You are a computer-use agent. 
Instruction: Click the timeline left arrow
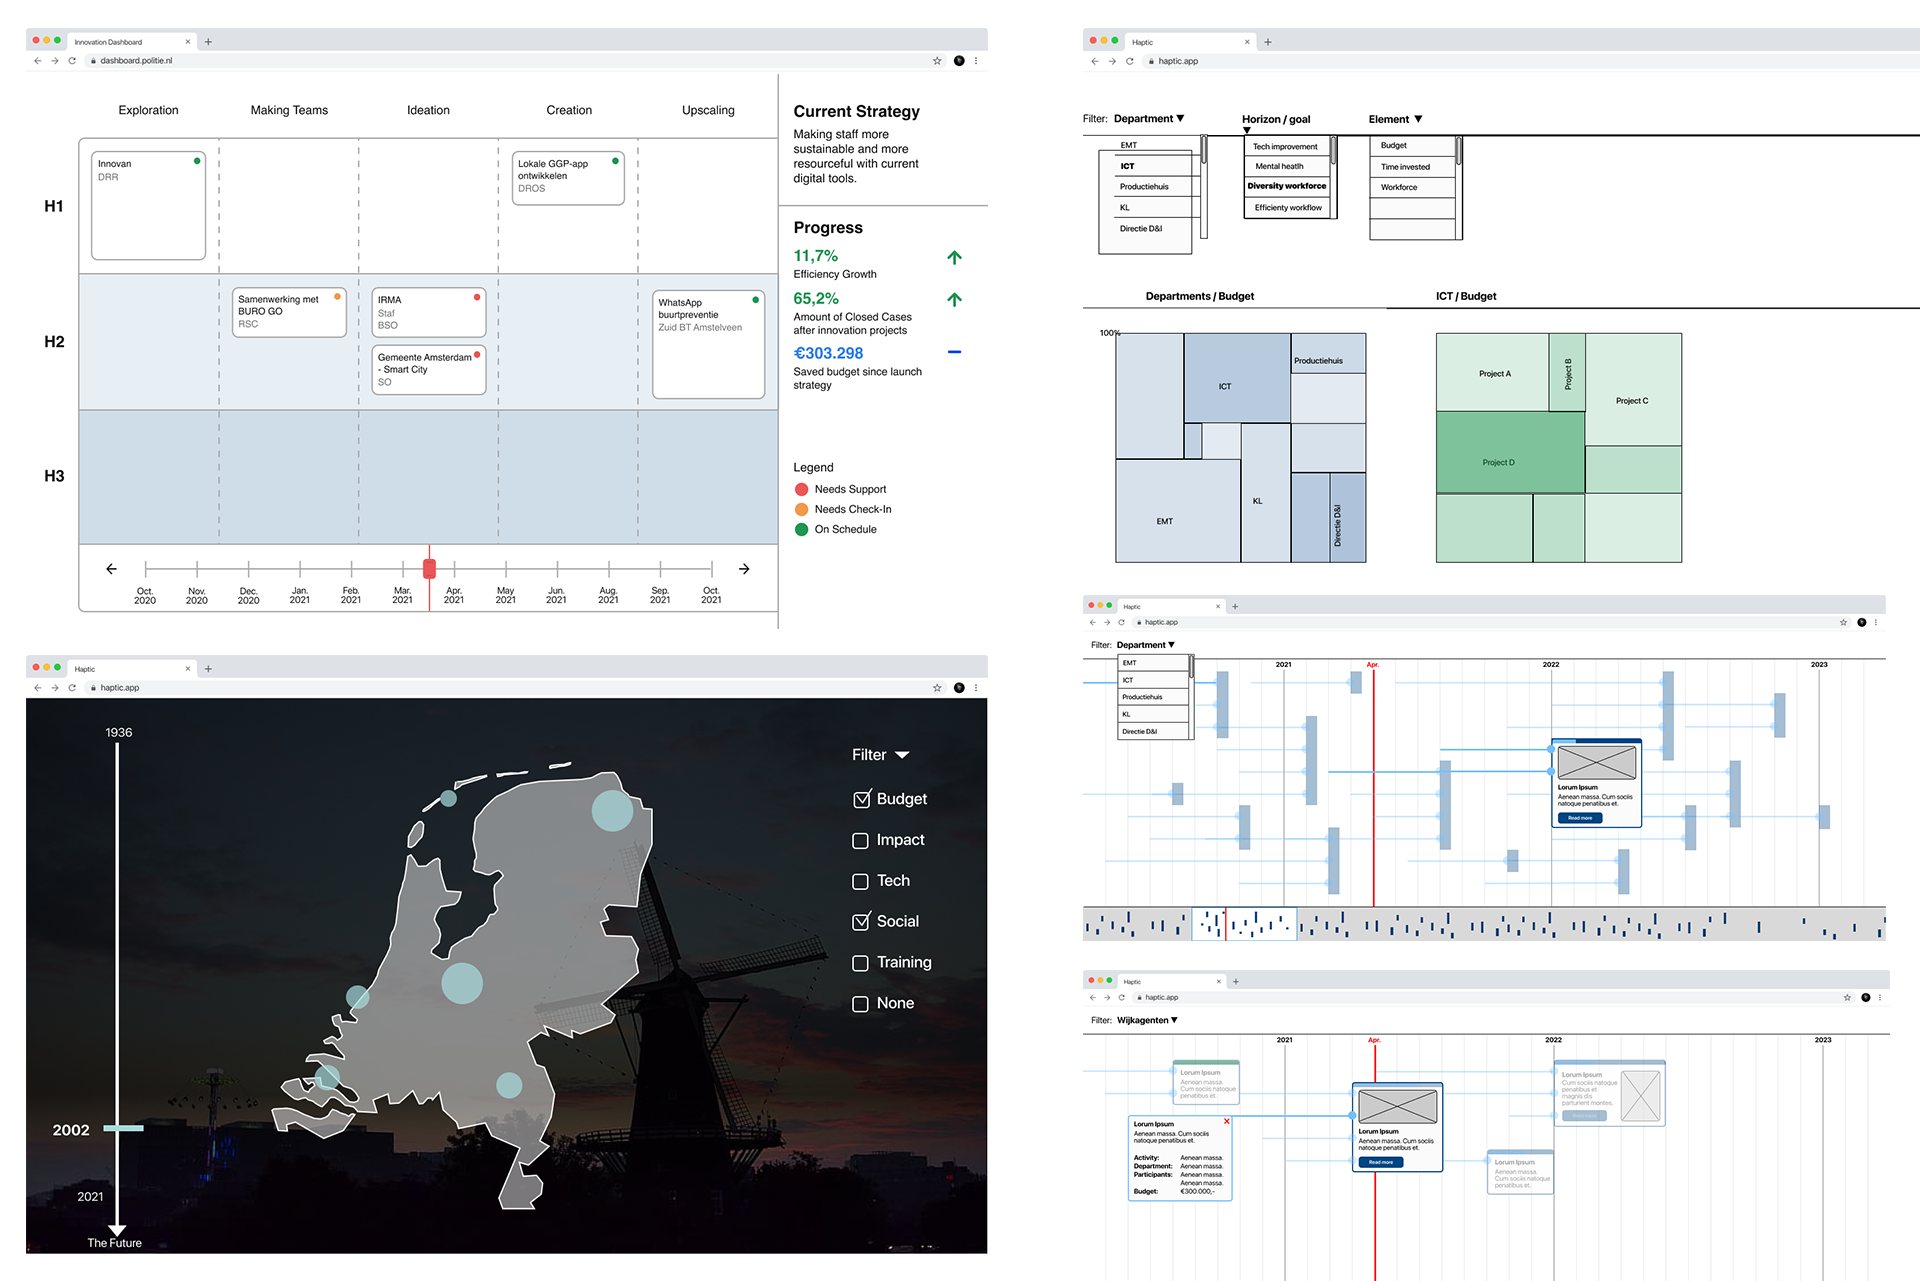(x=111, y=569)
